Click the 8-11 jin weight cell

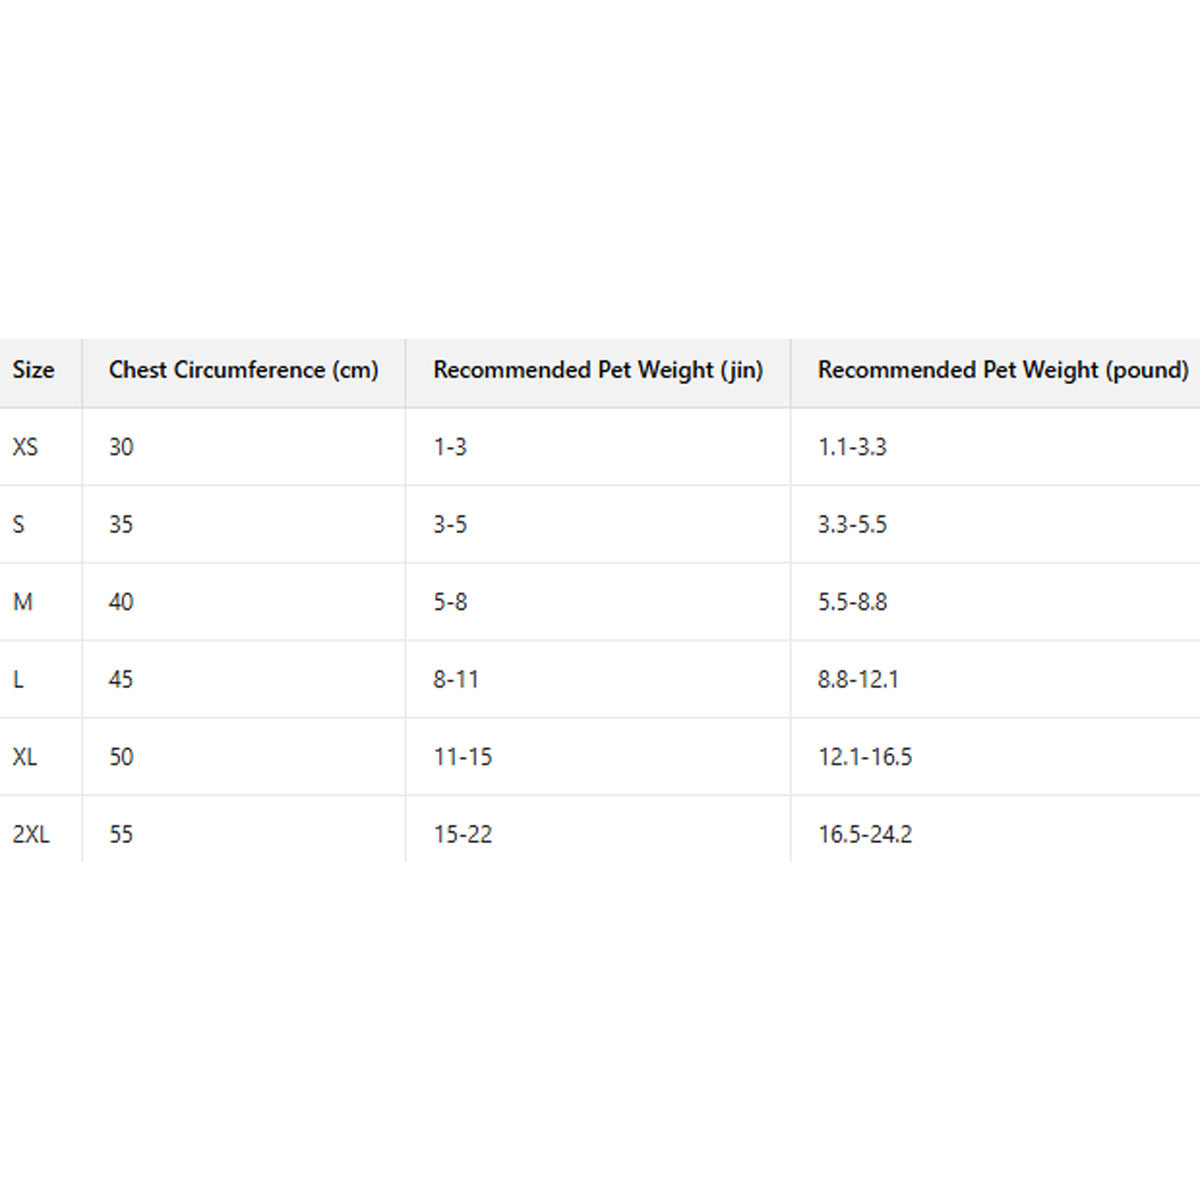(x=456, y=680)
